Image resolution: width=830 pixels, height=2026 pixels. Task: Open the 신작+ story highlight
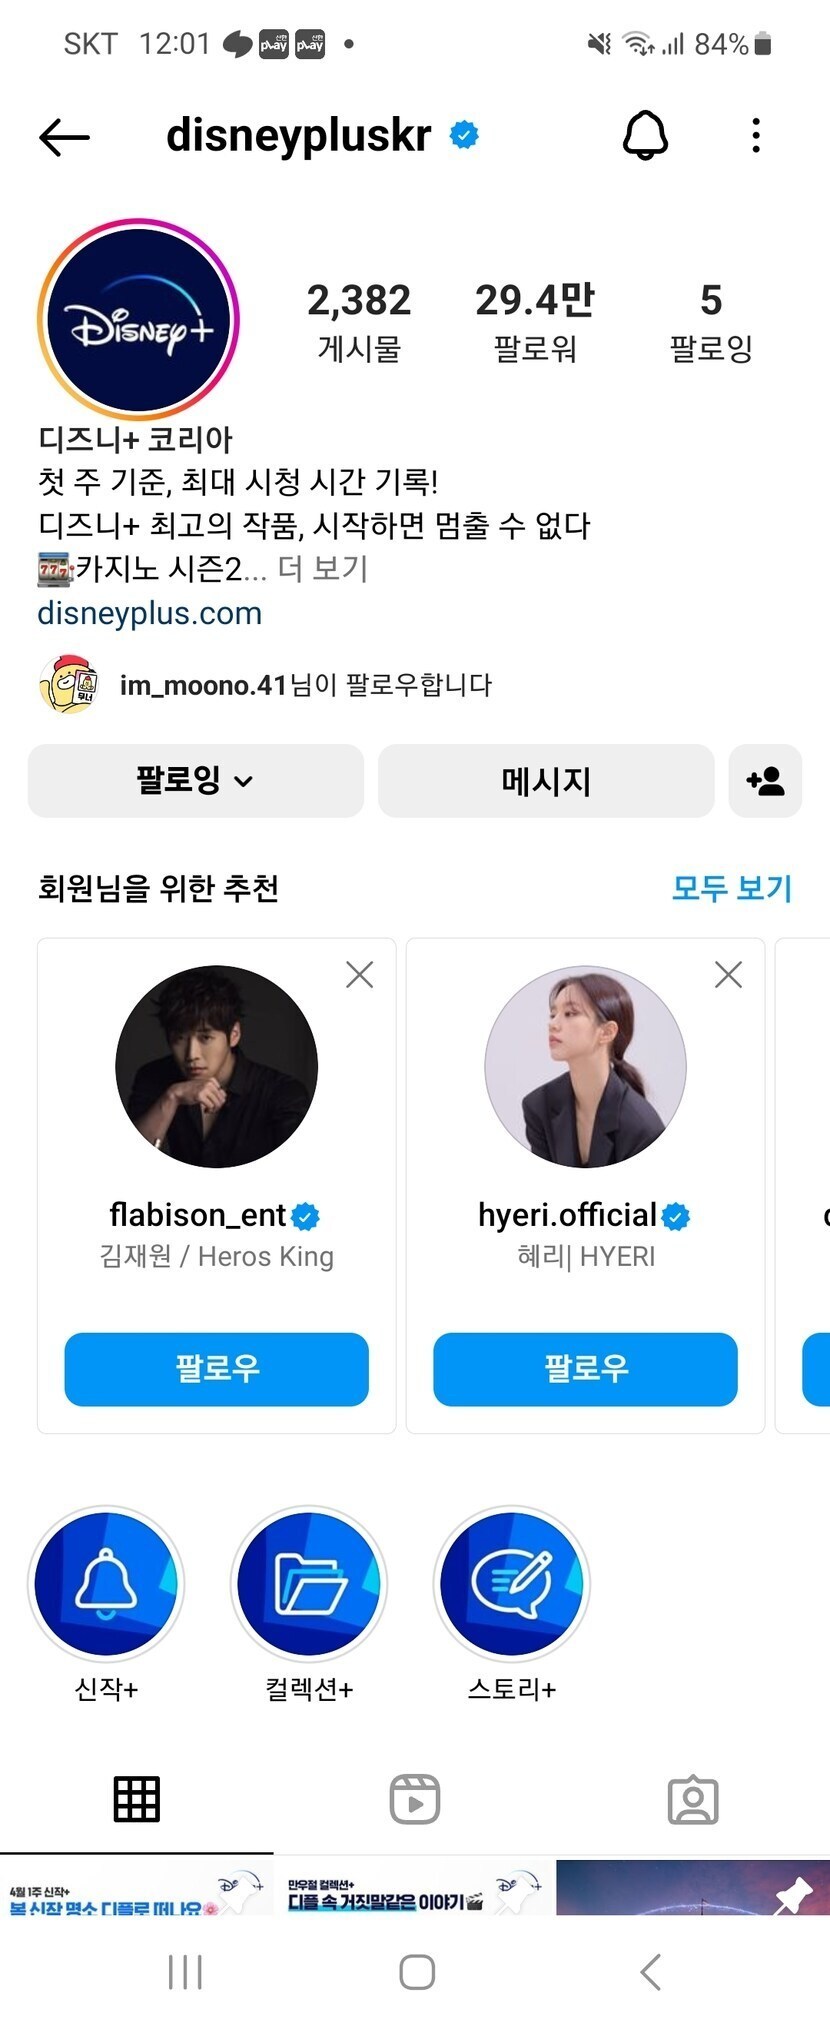106,1584
